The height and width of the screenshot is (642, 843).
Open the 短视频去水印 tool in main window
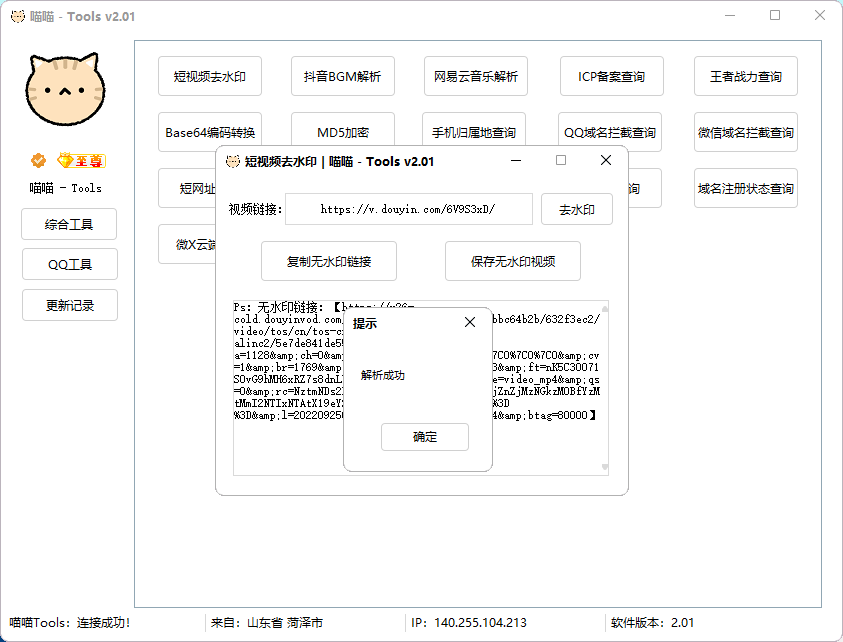click(210, 76)
